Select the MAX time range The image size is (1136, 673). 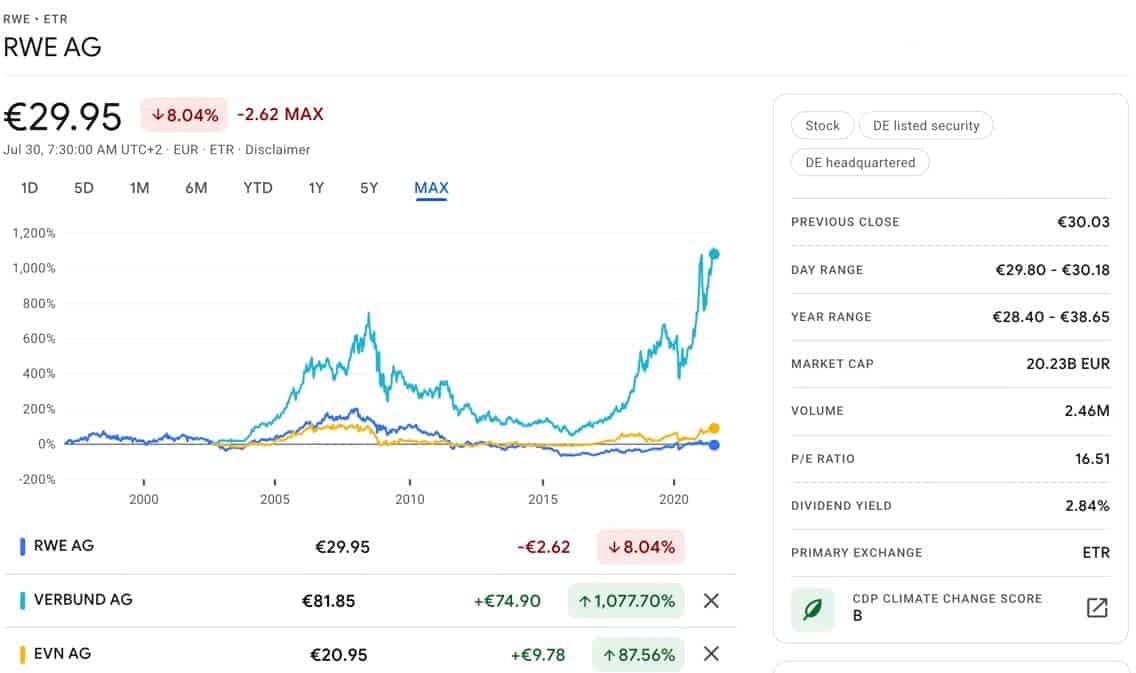pos(431,188)
